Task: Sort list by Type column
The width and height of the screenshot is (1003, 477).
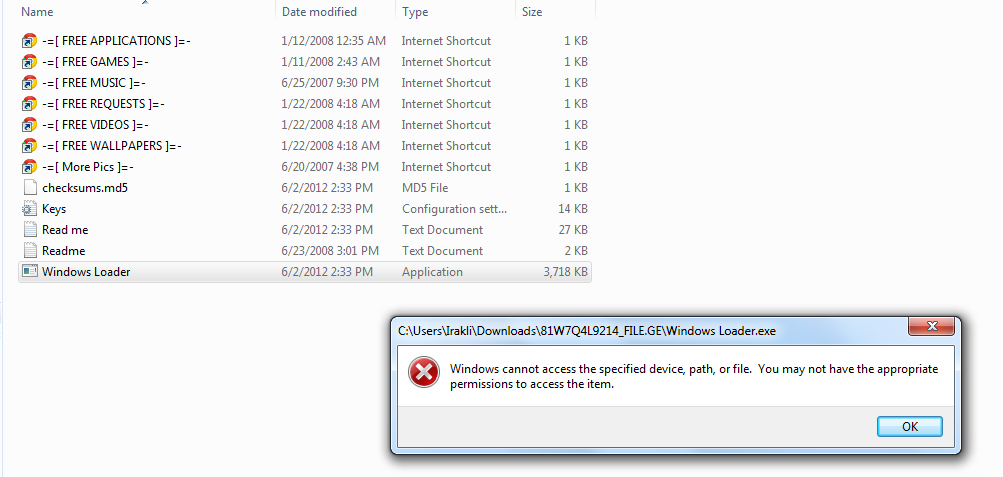Action: [x=415, y=12]
